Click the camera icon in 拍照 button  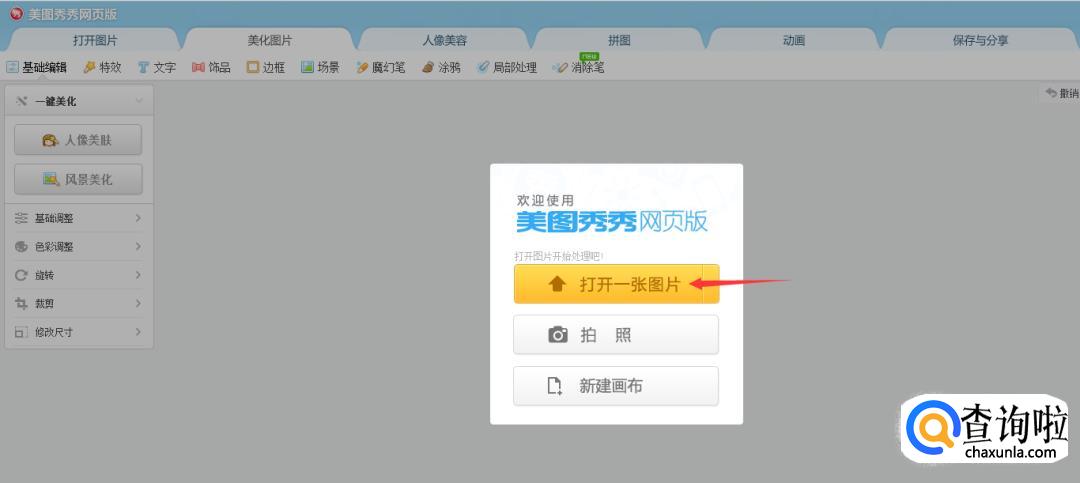(558, 335)
